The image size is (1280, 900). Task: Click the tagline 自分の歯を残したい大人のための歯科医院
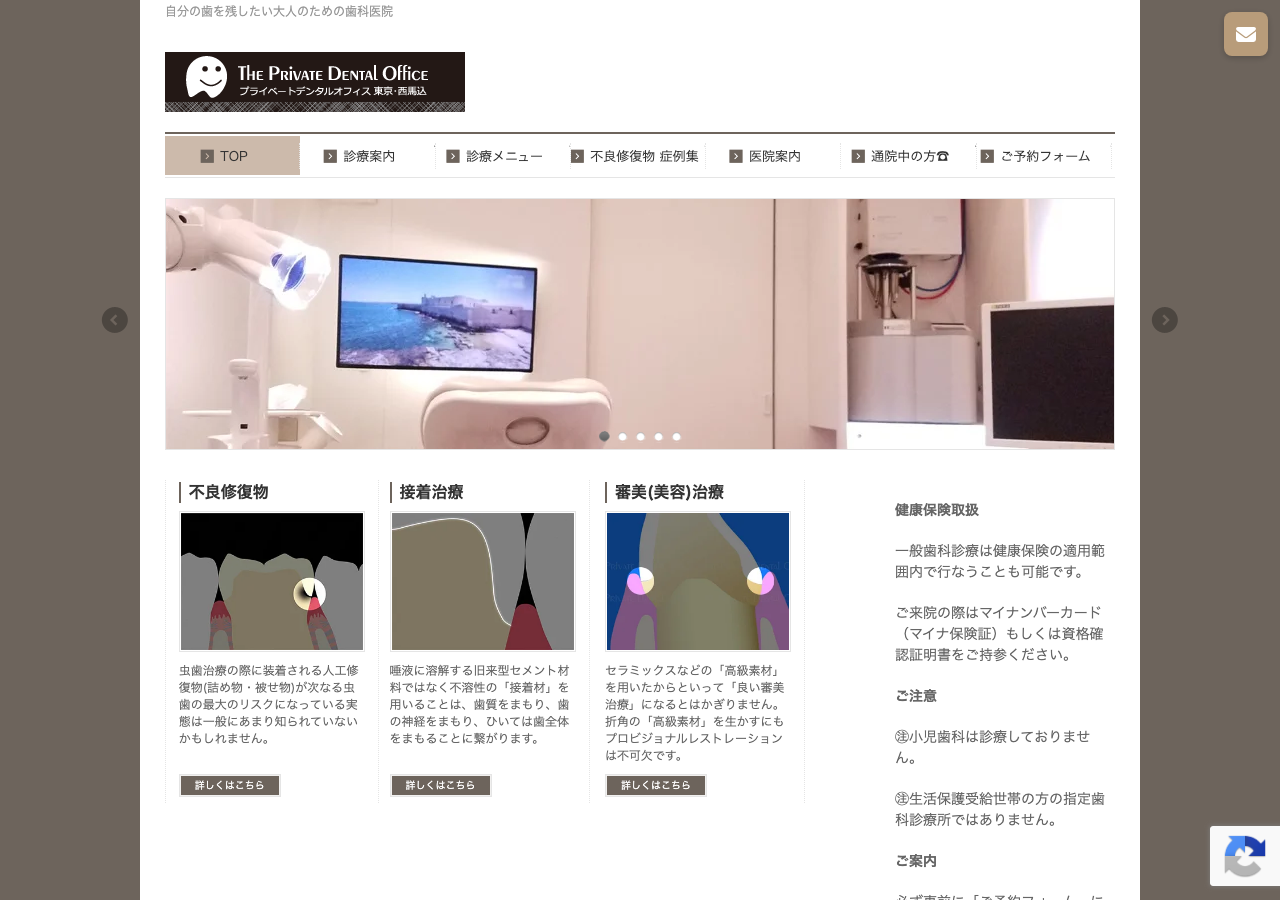[279, 11]
